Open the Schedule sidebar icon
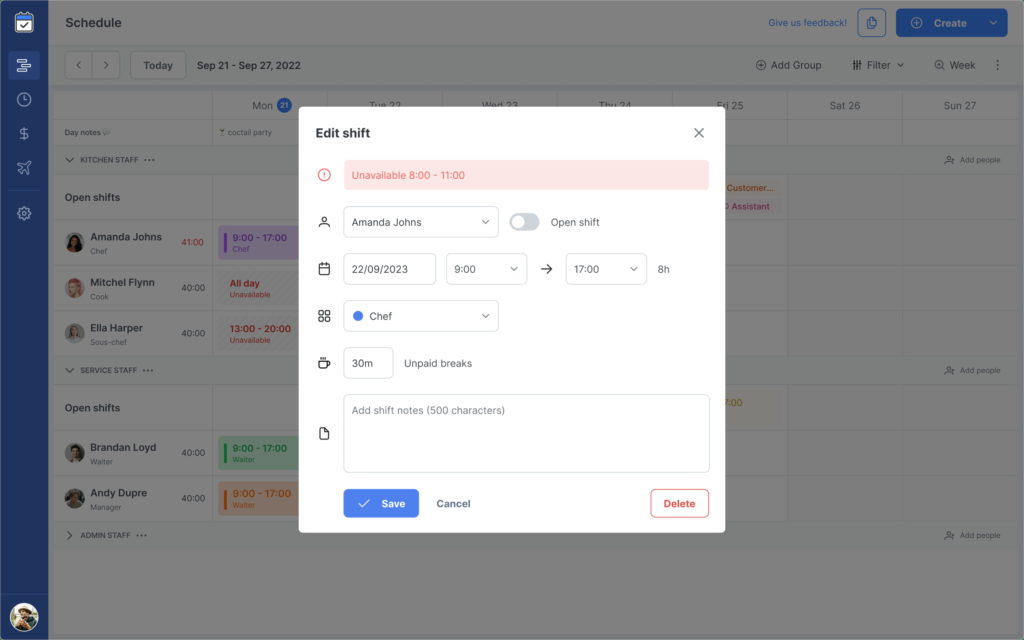 pyautogui.click(x=24, y=64)
